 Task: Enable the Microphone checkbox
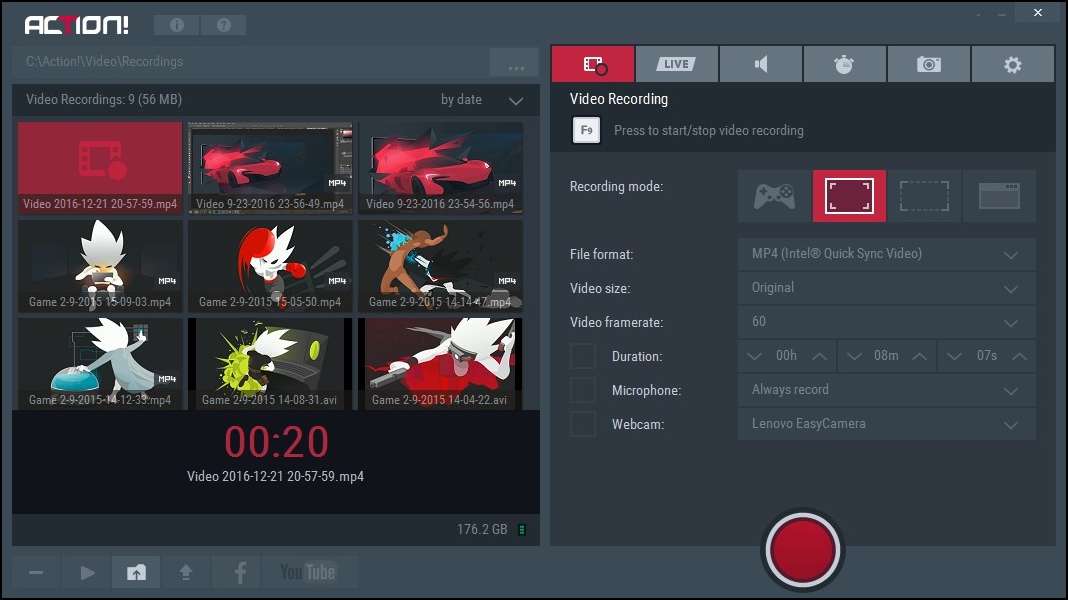(582, 390)
